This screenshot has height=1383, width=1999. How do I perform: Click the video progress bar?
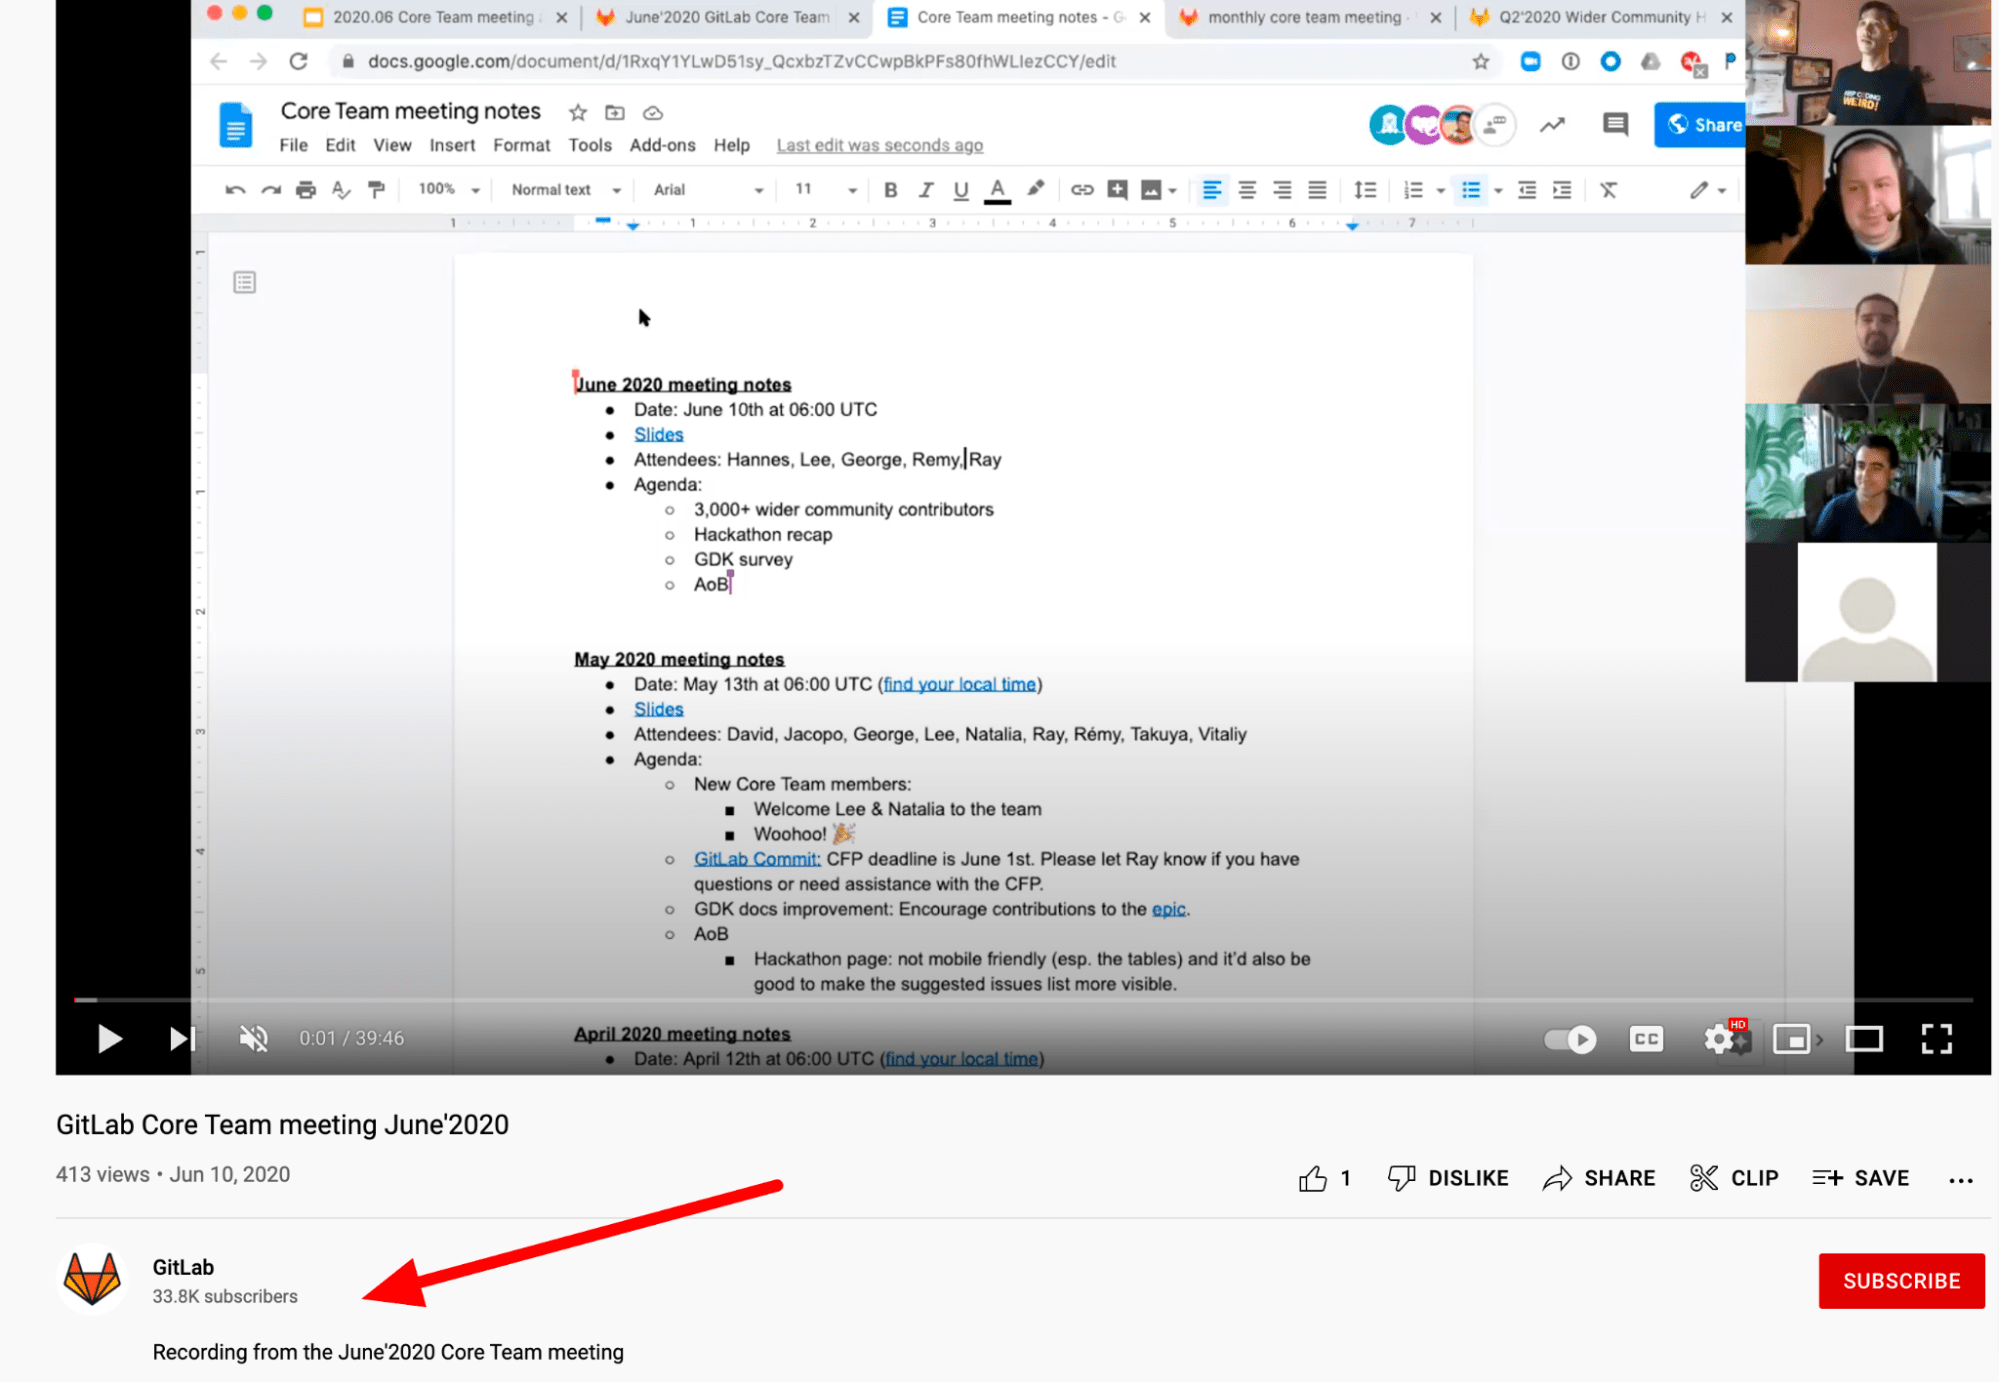[x=700, y=999]
